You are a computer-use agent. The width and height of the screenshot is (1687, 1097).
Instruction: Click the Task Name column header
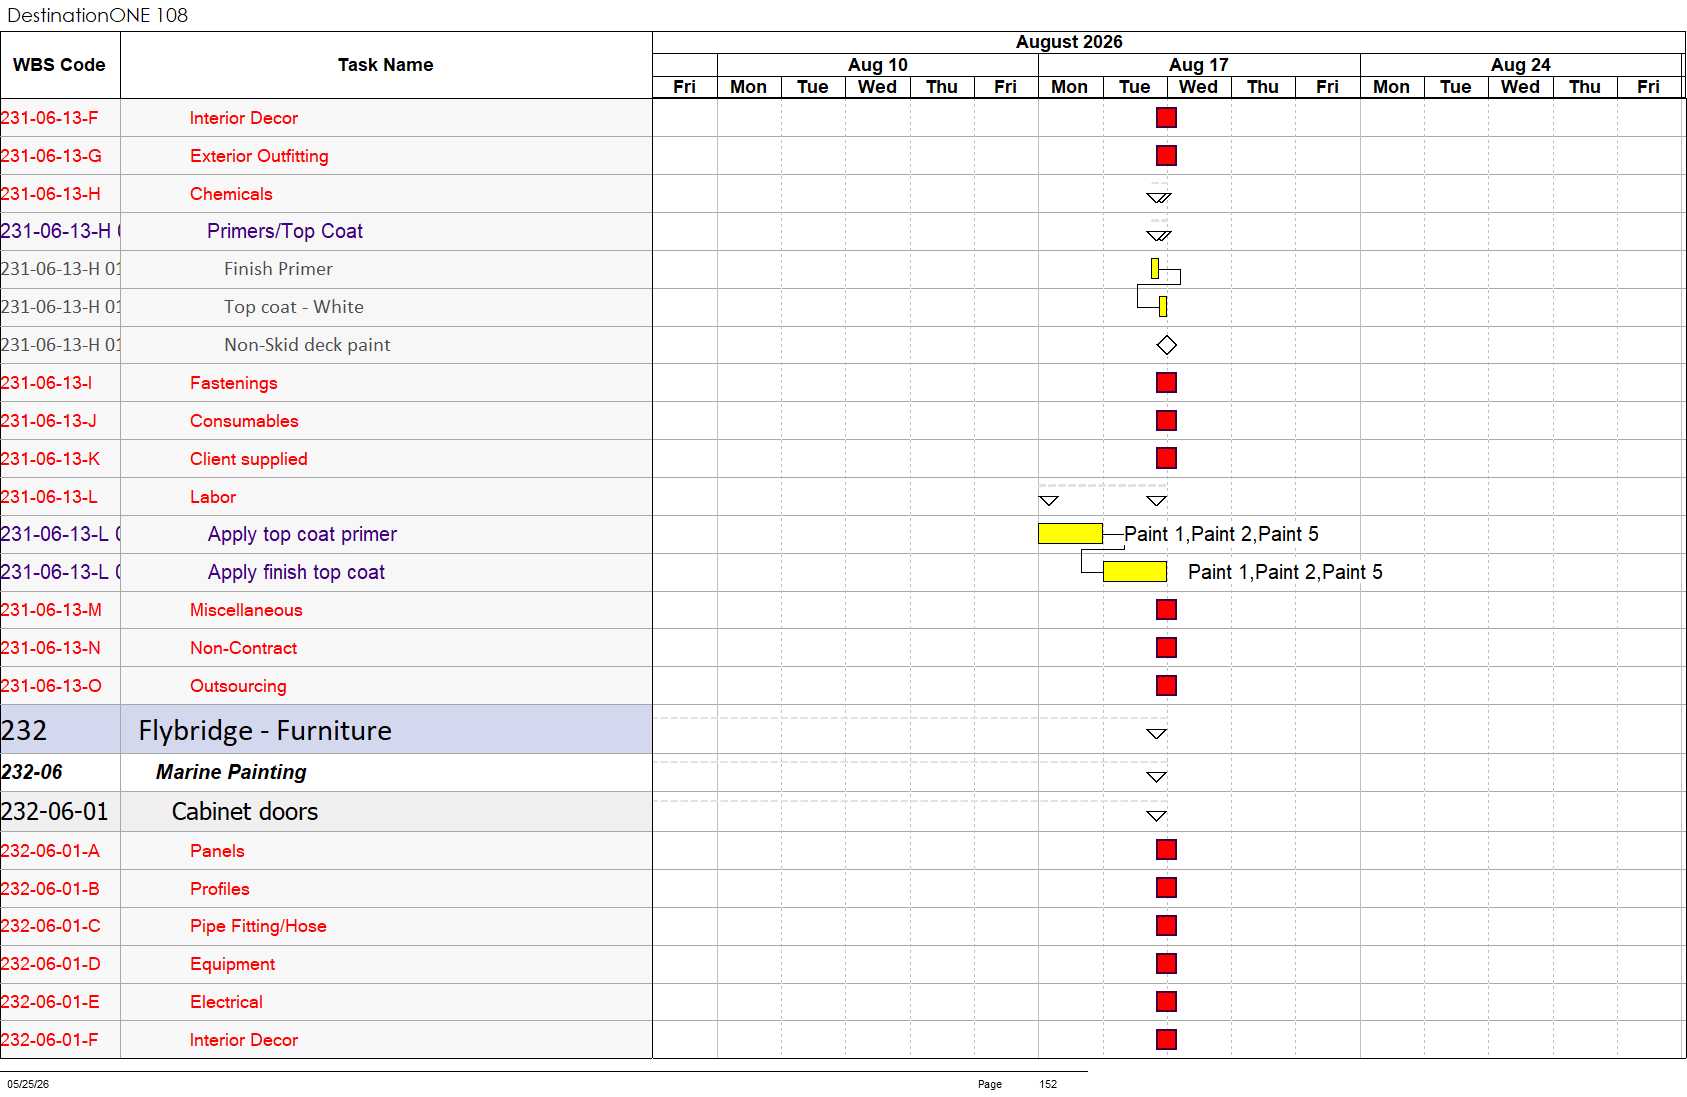(x=386, y=65)
